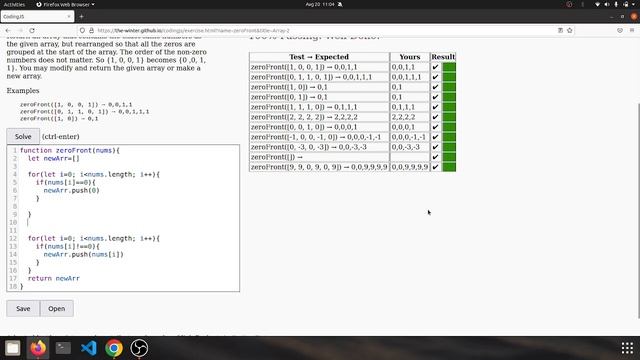This screenshot has width=640, height=360.
Task: Show the applications grid
Action: pos(627,348)
